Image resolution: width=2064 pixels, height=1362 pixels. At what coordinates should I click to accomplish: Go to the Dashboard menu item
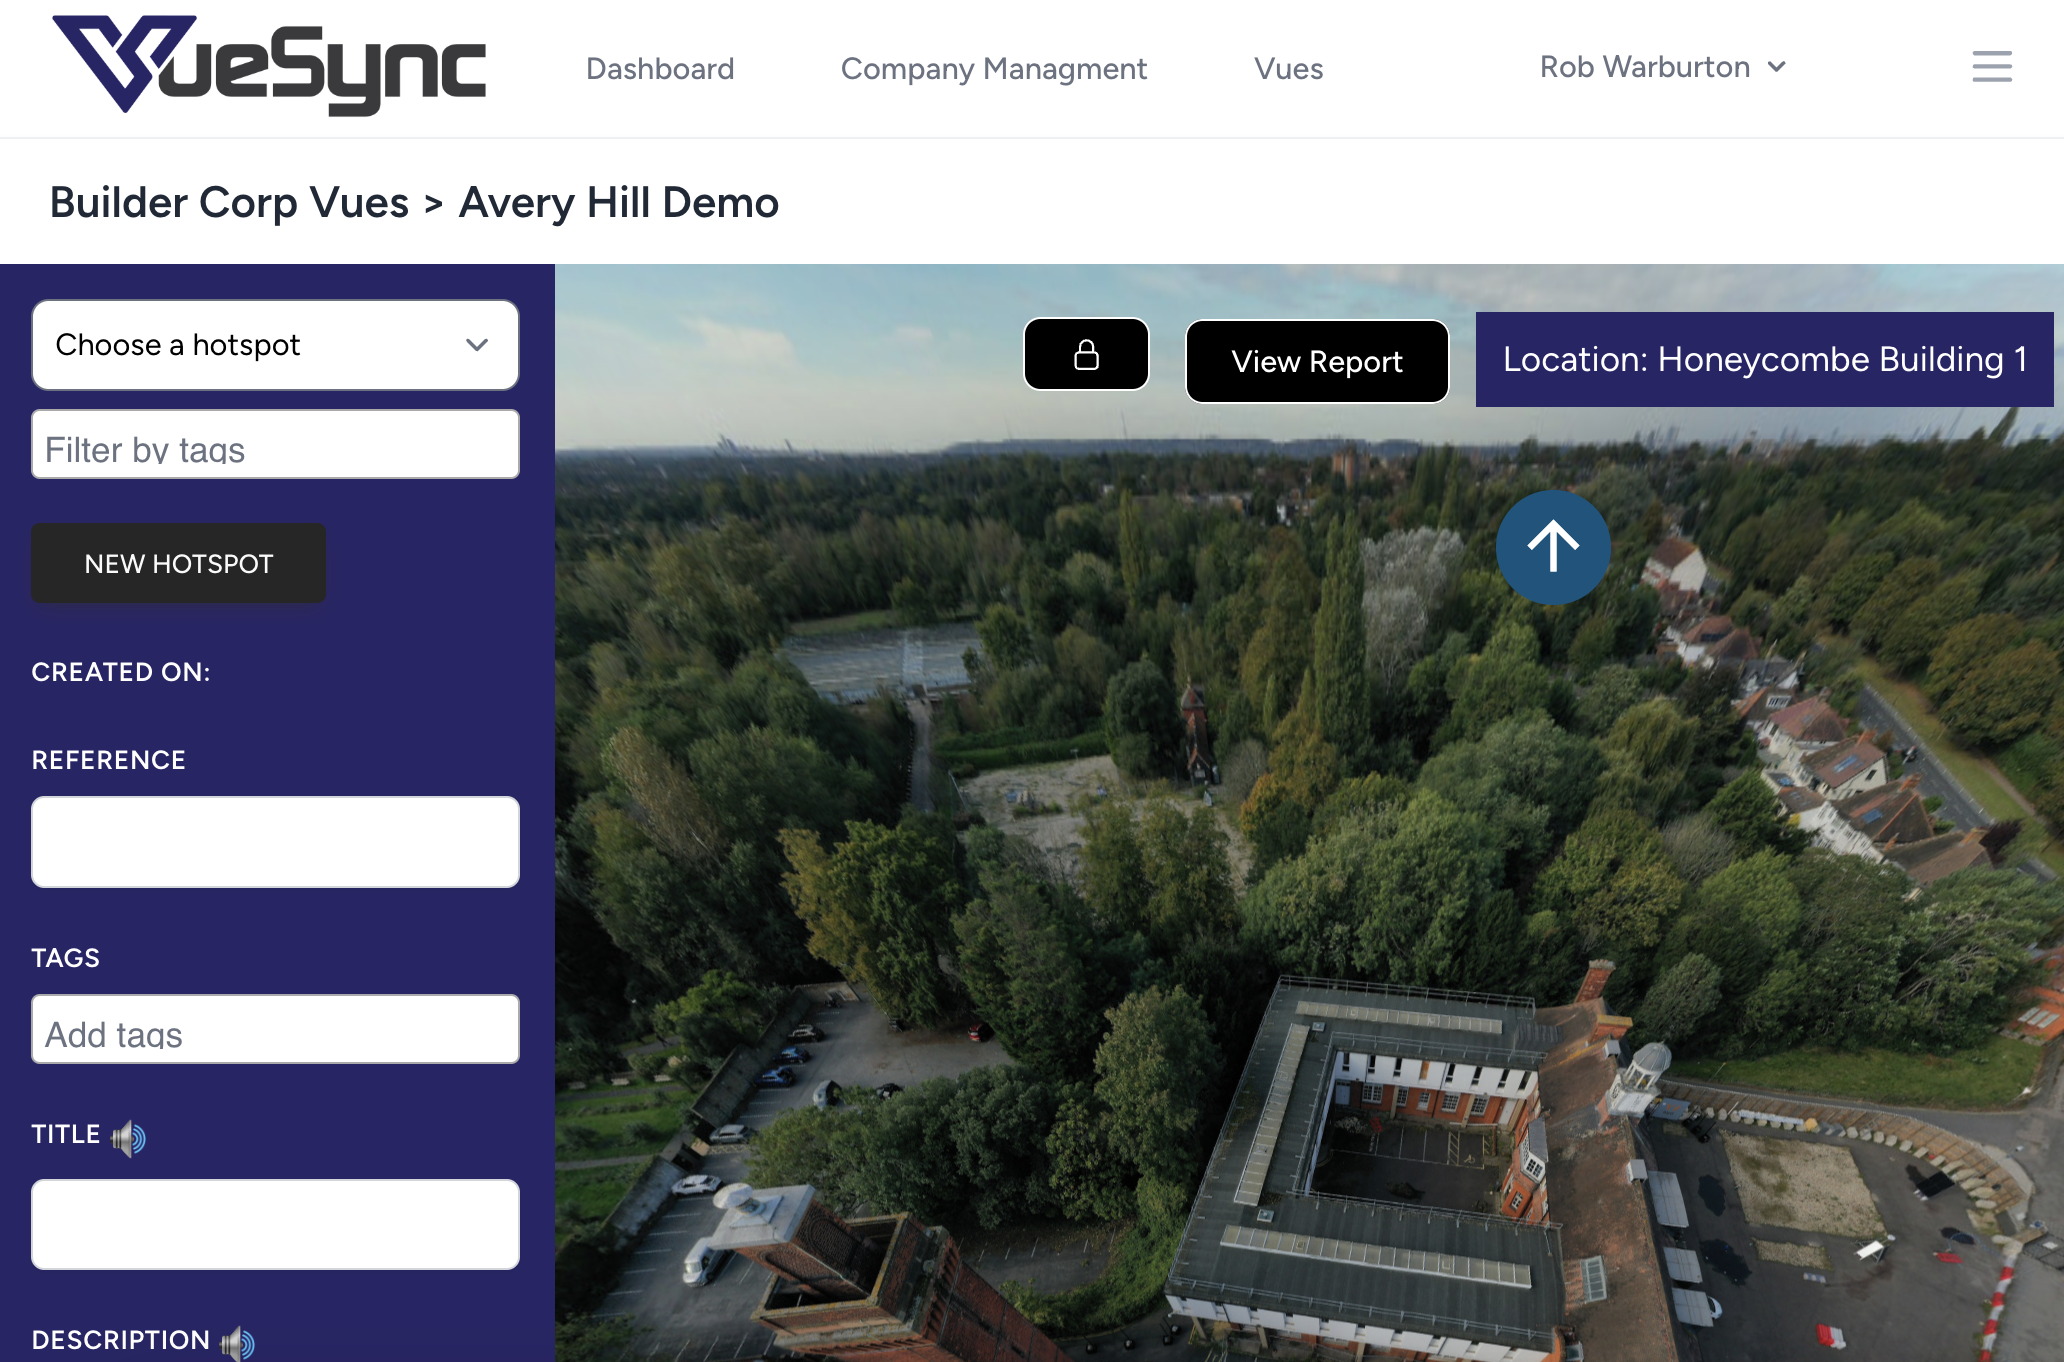tap(660, 68)
